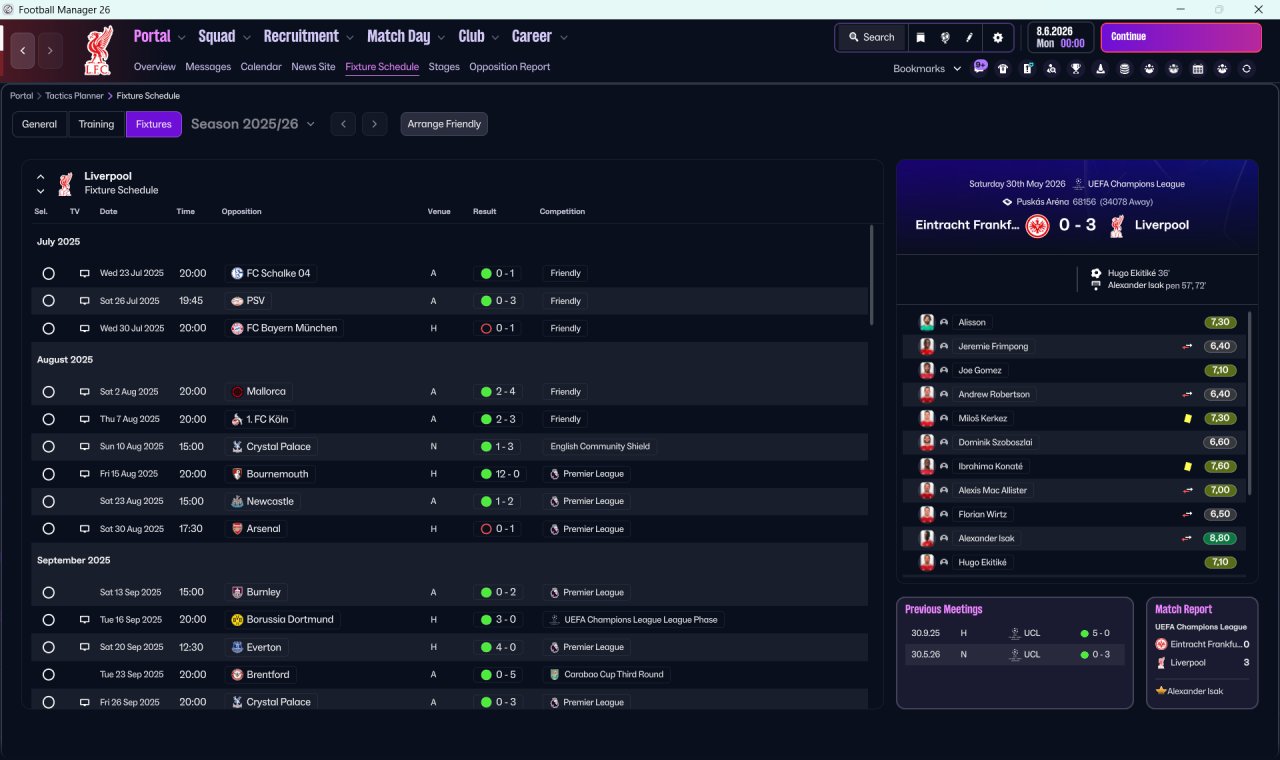Select the Burnley fixture radio button

(48, 592)
